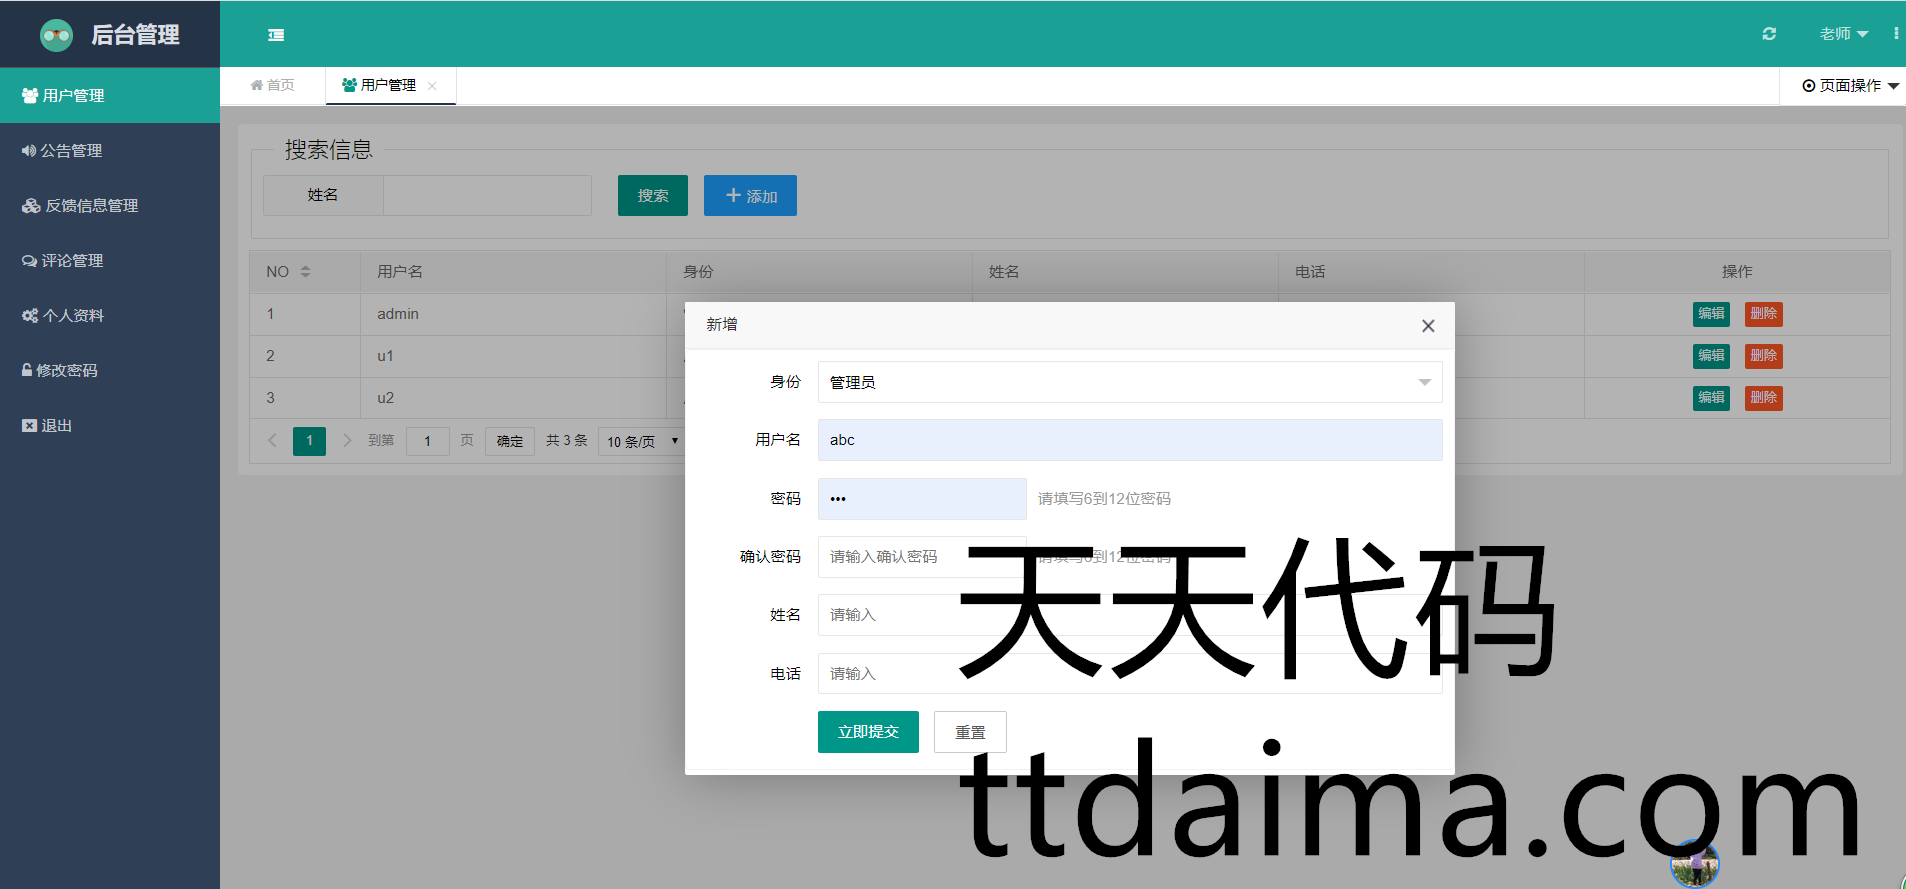Close the 新增 dialog with X
The image size is (1906, 889).
(x=1427, y=326)
